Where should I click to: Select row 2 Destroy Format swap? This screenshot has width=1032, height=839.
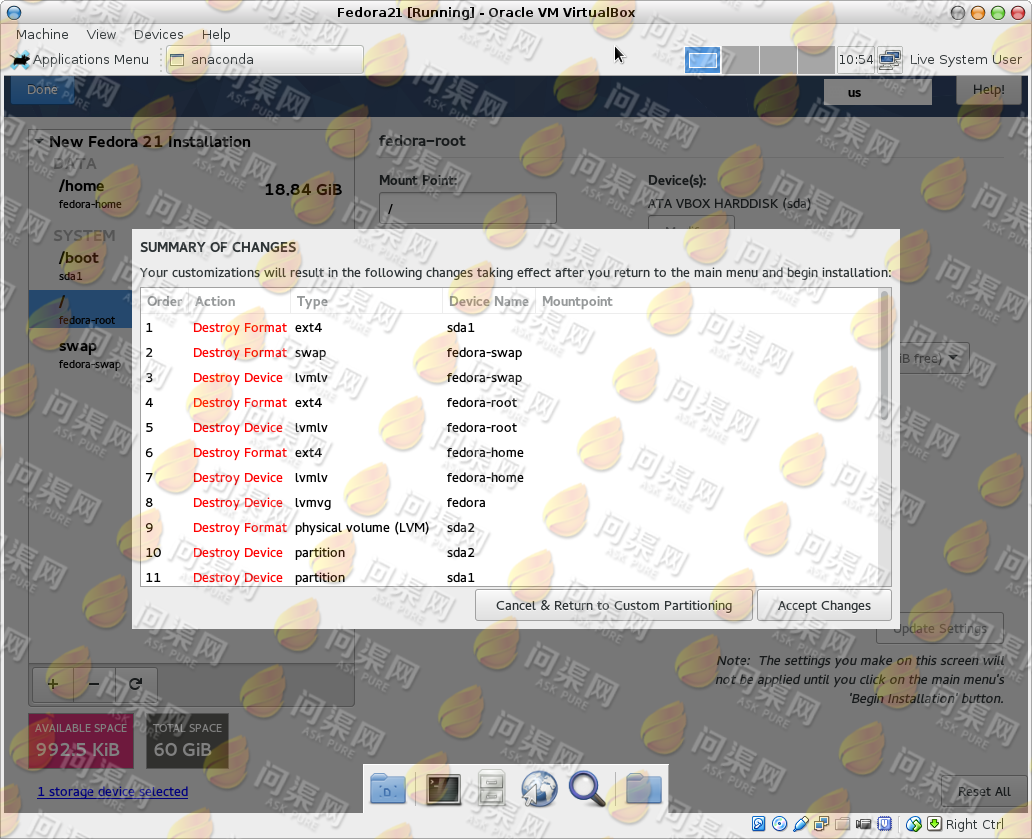[511, 353]
